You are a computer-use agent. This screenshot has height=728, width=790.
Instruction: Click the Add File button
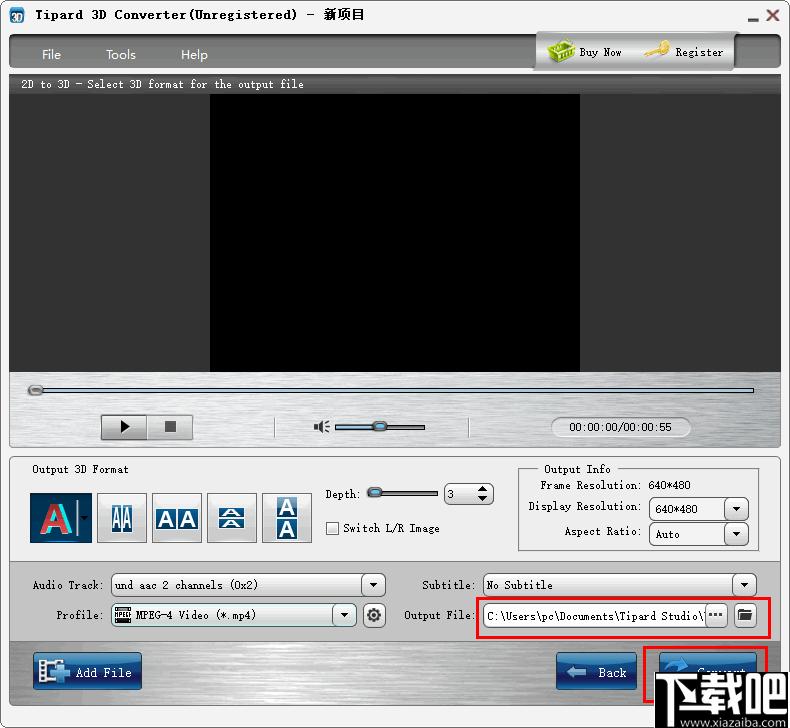coord(87,671)
